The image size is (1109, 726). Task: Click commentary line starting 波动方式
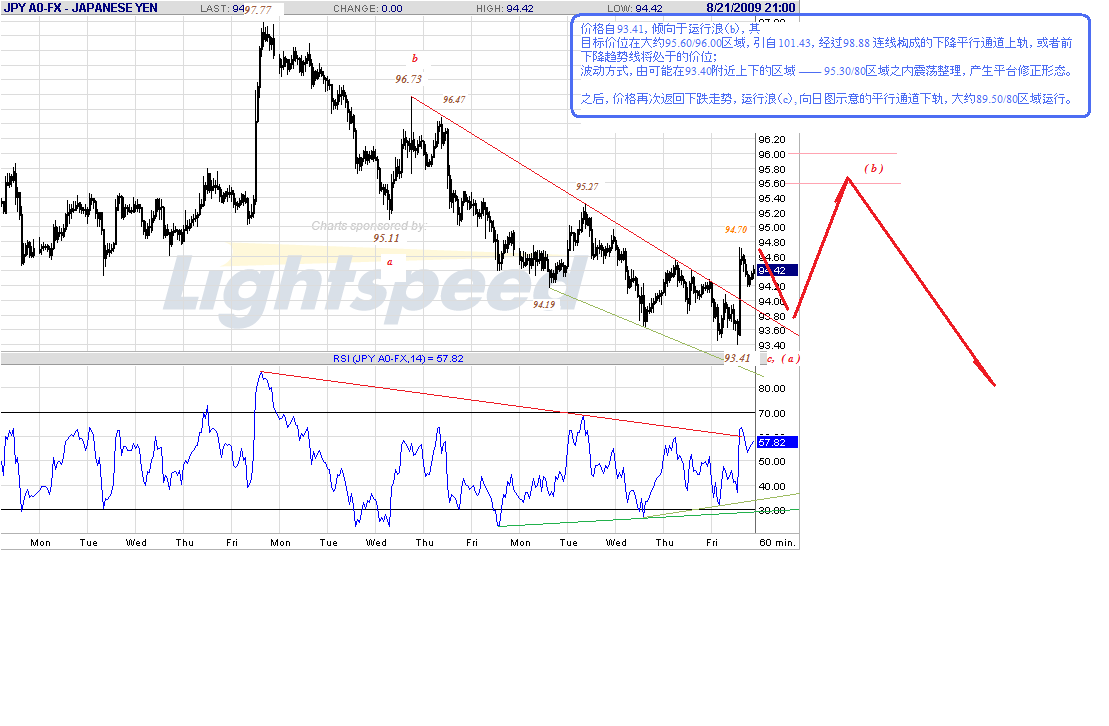[x=826, y=71]
